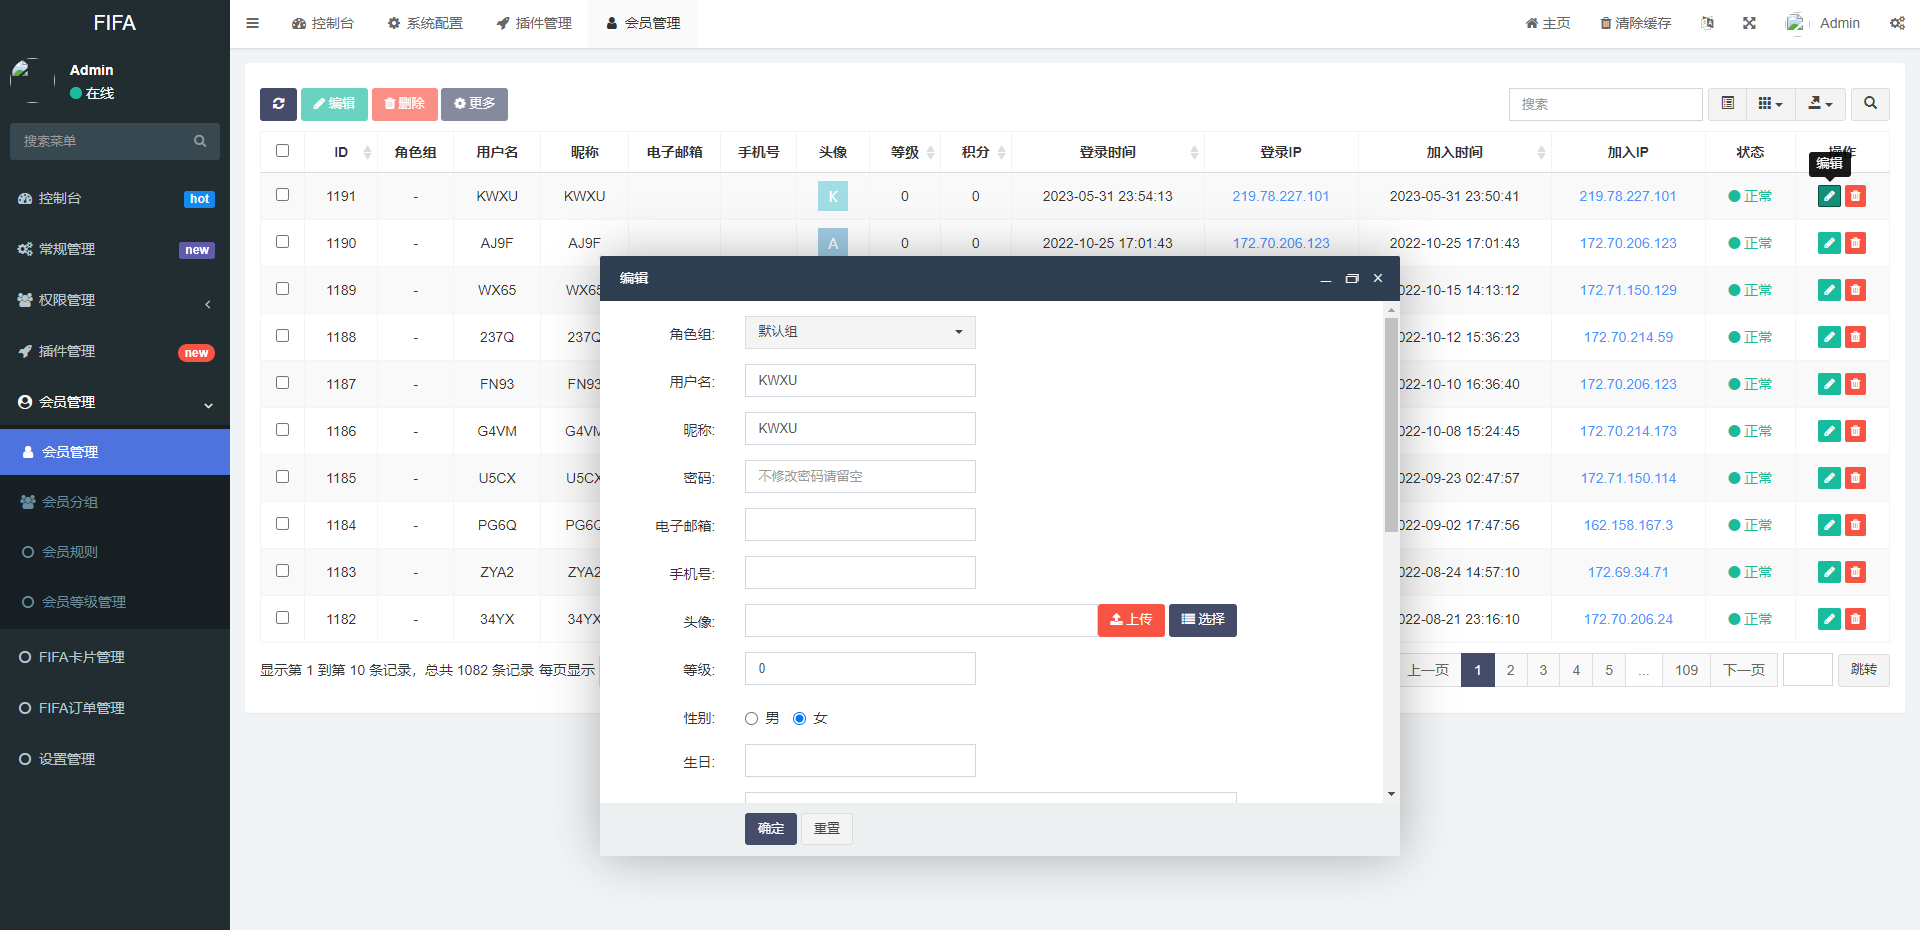Click the trash icon for row 1188
This screenshot has height=930, width=1920.
tap(1855, 337)
